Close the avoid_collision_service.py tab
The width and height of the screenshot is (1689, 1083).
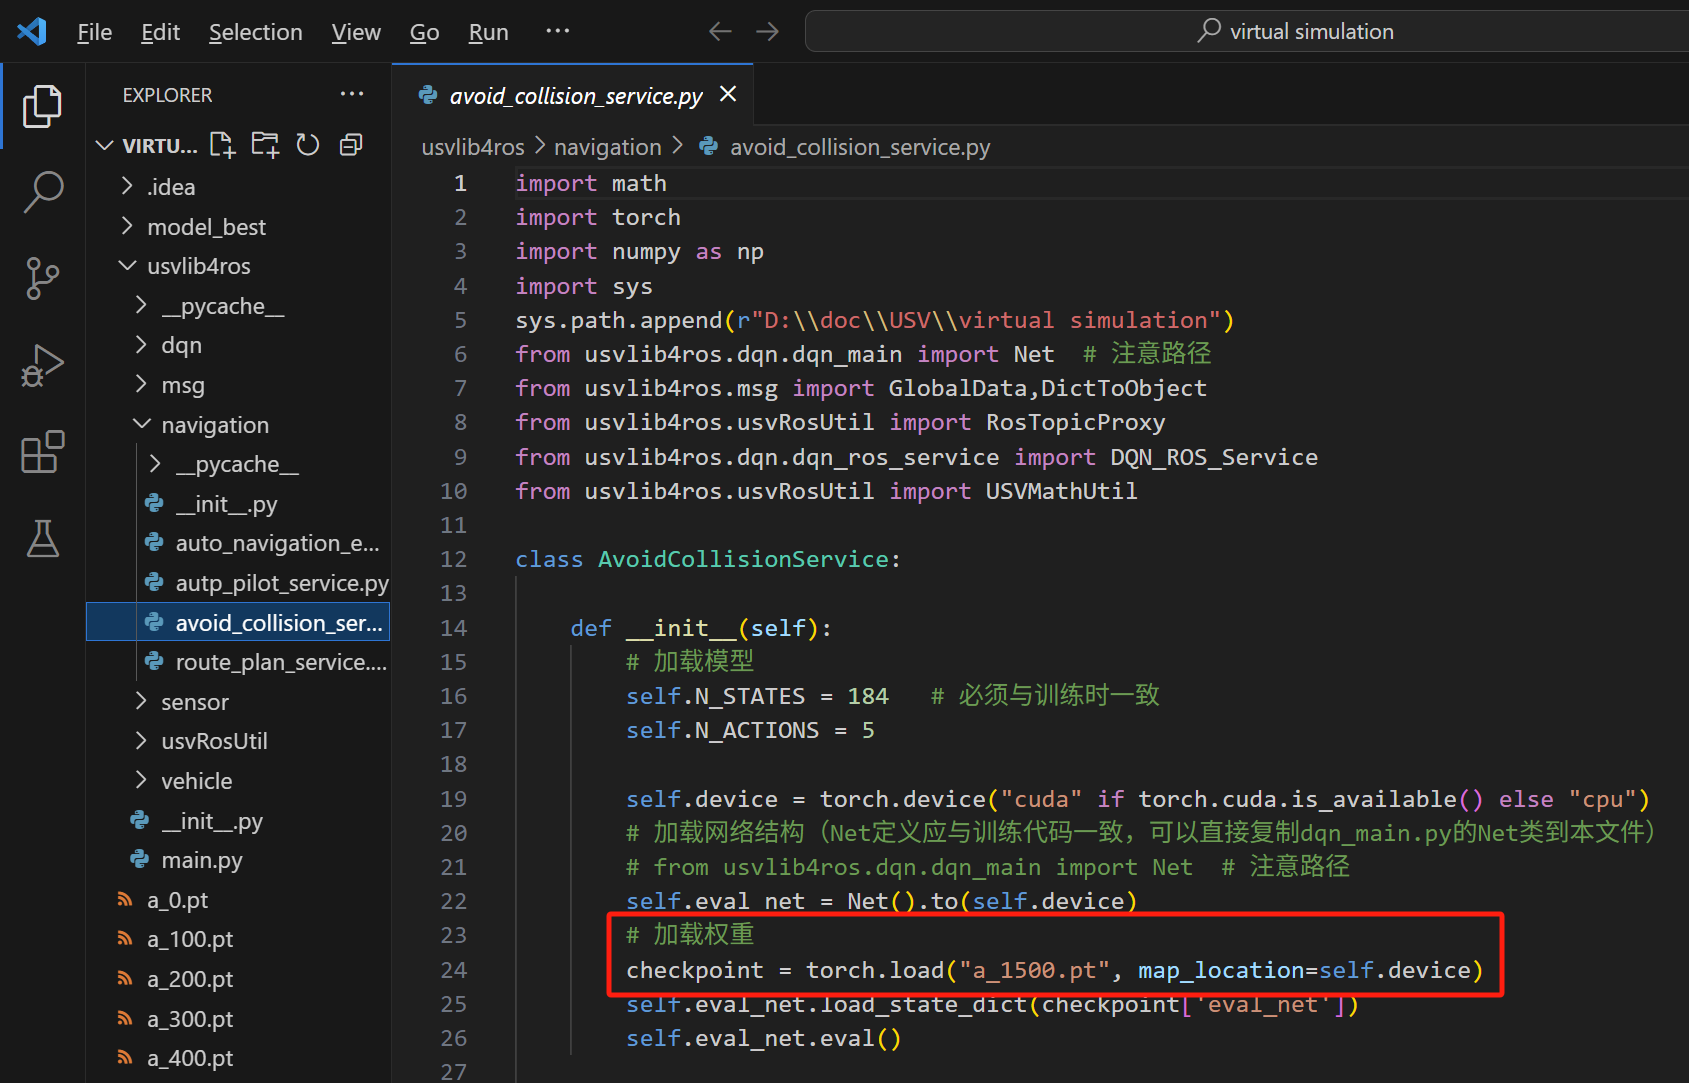(728, 94)
